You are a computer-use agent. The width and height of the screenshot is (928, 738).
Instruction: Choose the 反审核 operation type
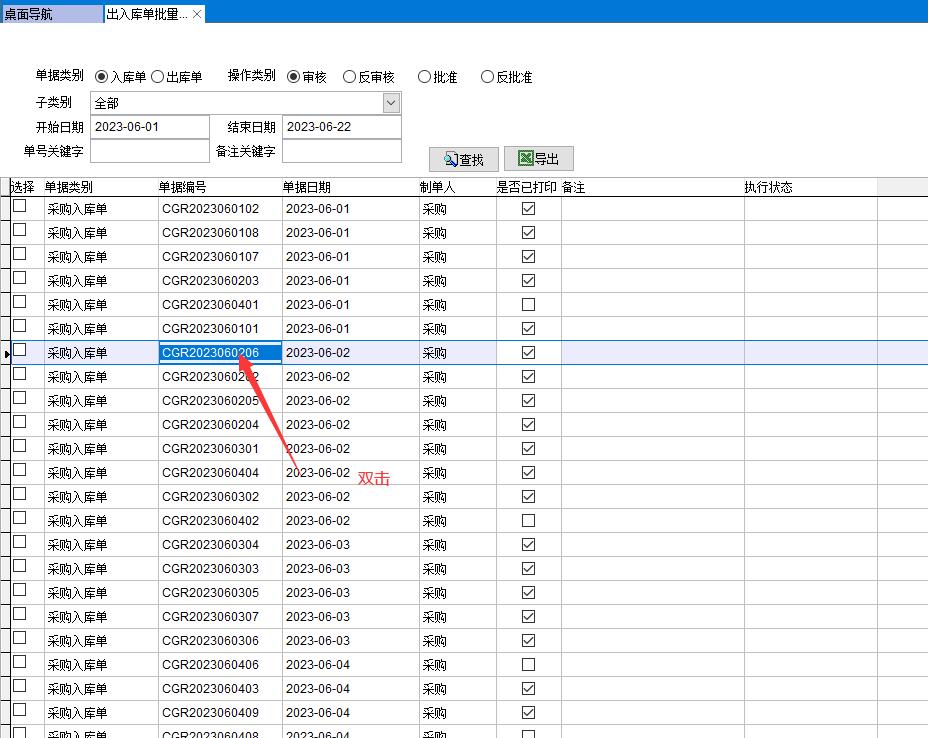point(349,77)
